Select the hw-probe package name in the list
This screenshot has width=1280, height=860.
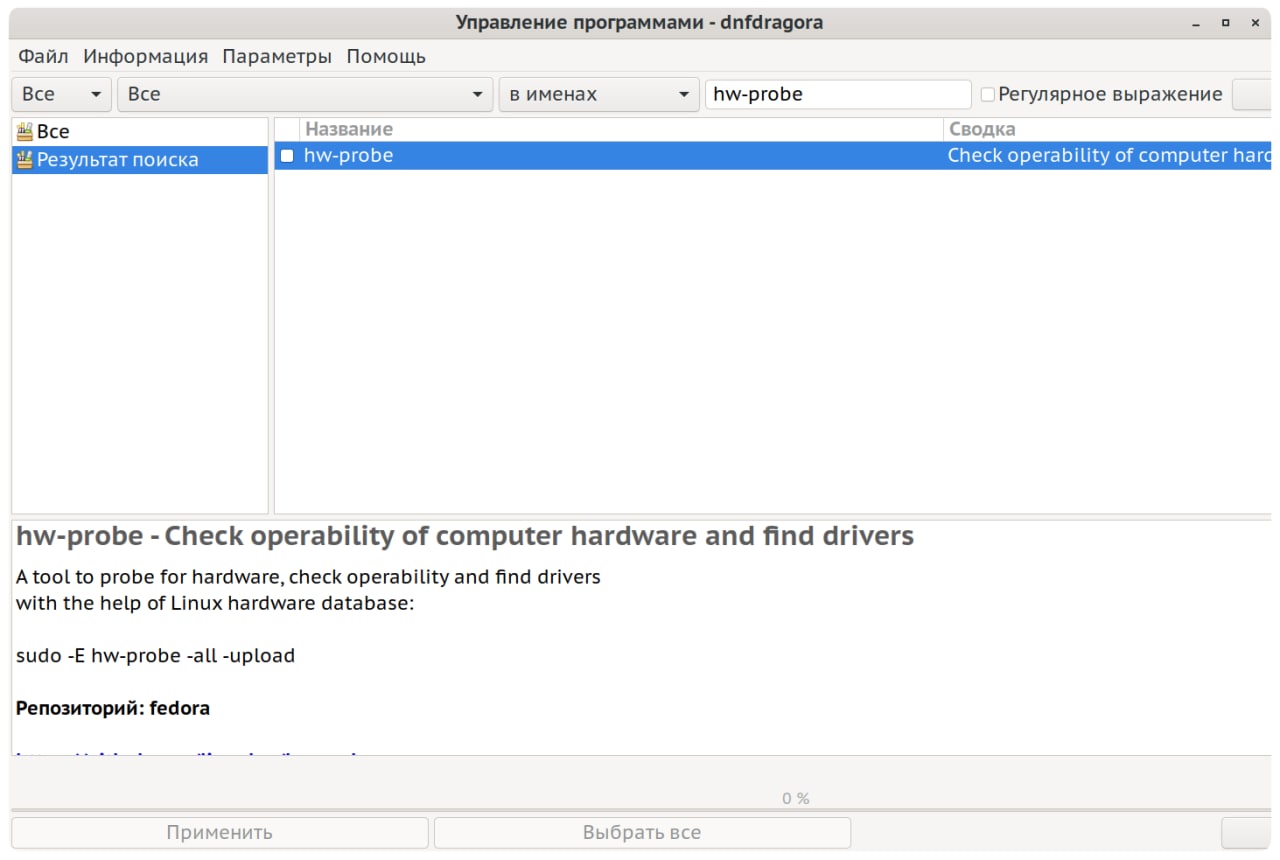pos(348,156)
